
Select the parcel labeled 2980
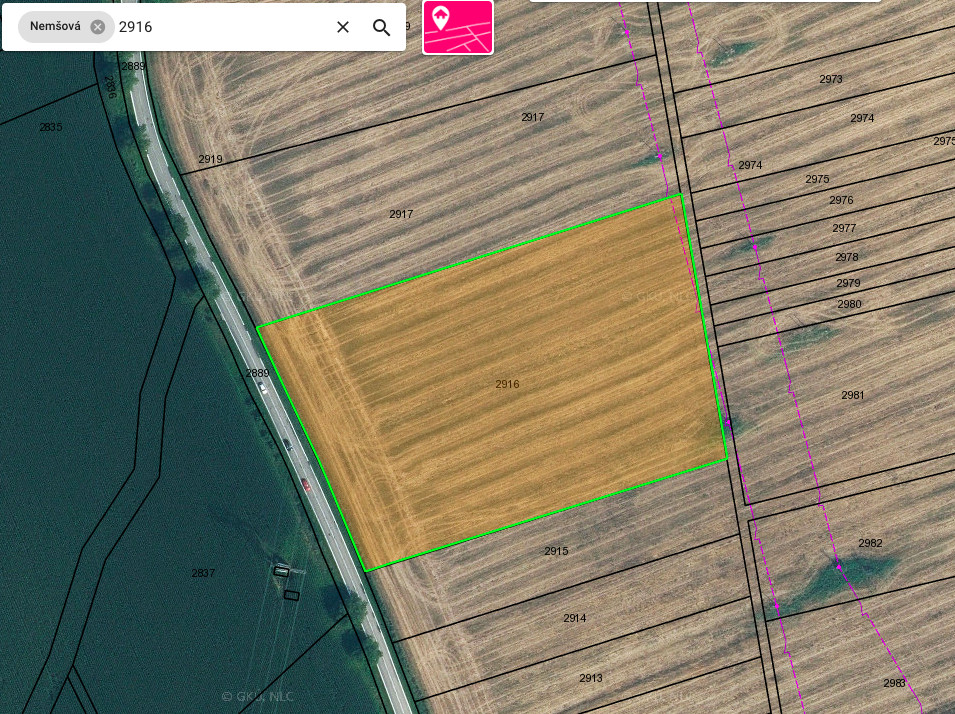[849, 304]
